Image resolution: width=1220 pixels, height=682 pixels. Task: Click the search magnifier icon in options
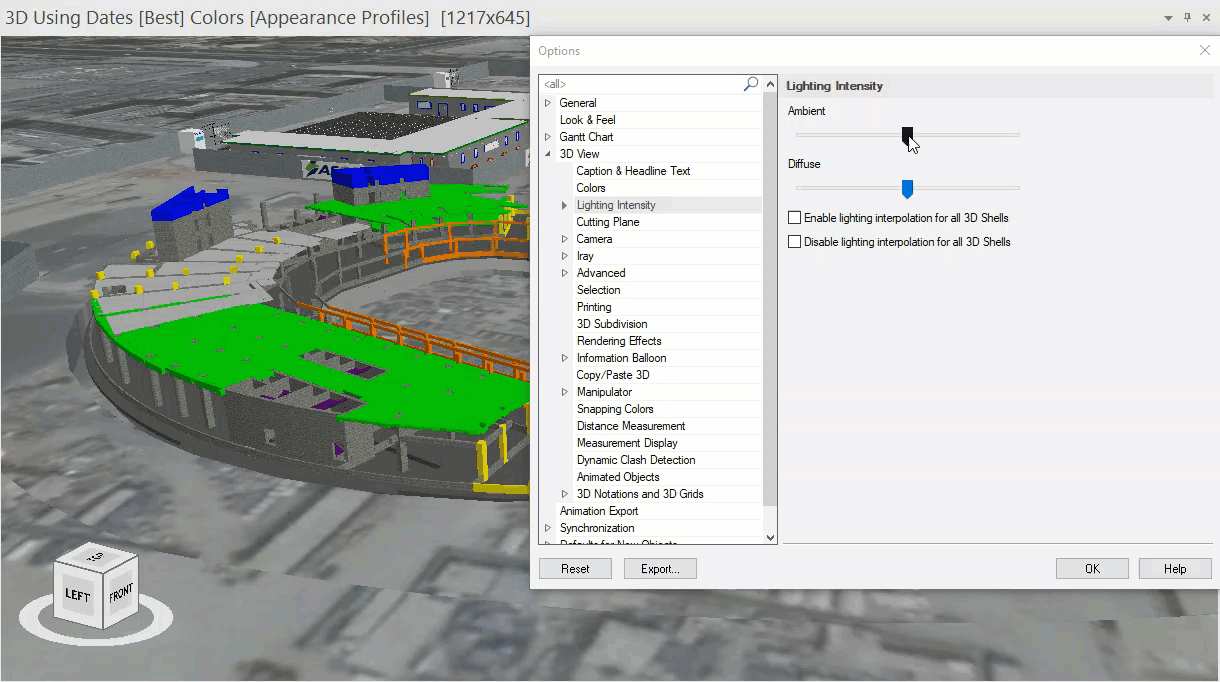pyautogui.click(x=751, y=85)
